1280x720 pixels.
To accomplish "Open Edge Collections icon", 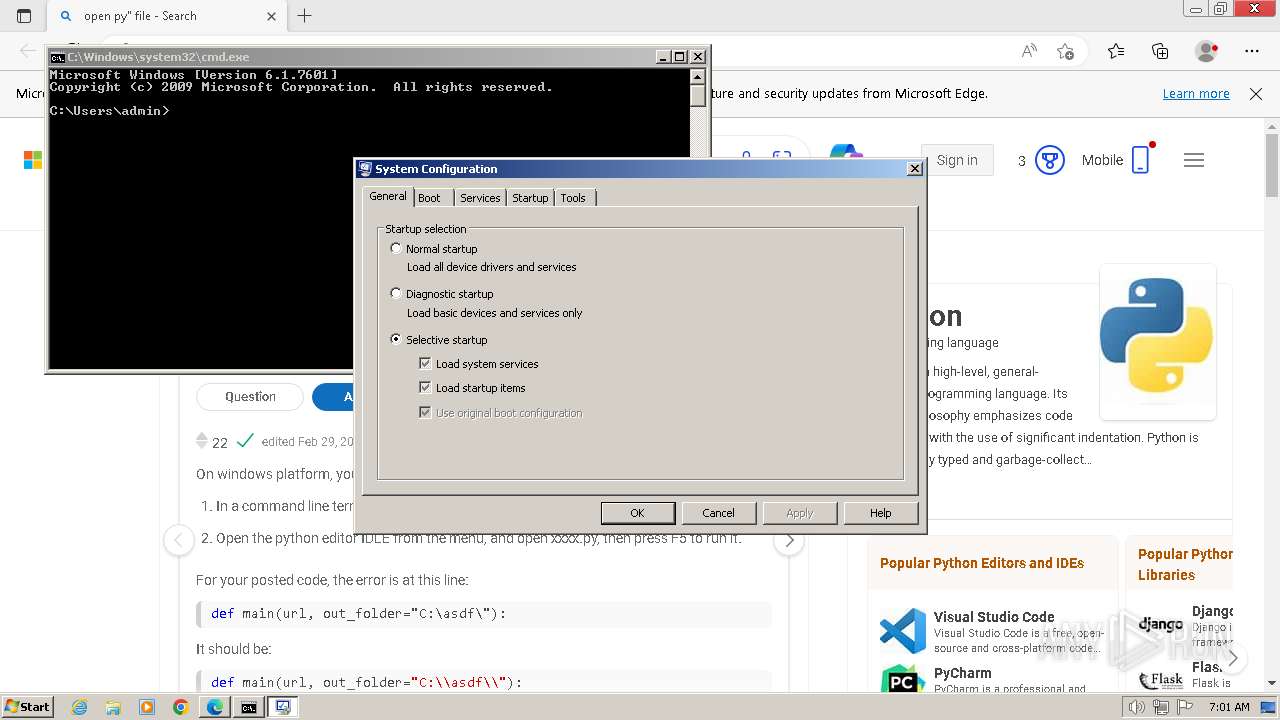I will click(x=1160, y=51).
